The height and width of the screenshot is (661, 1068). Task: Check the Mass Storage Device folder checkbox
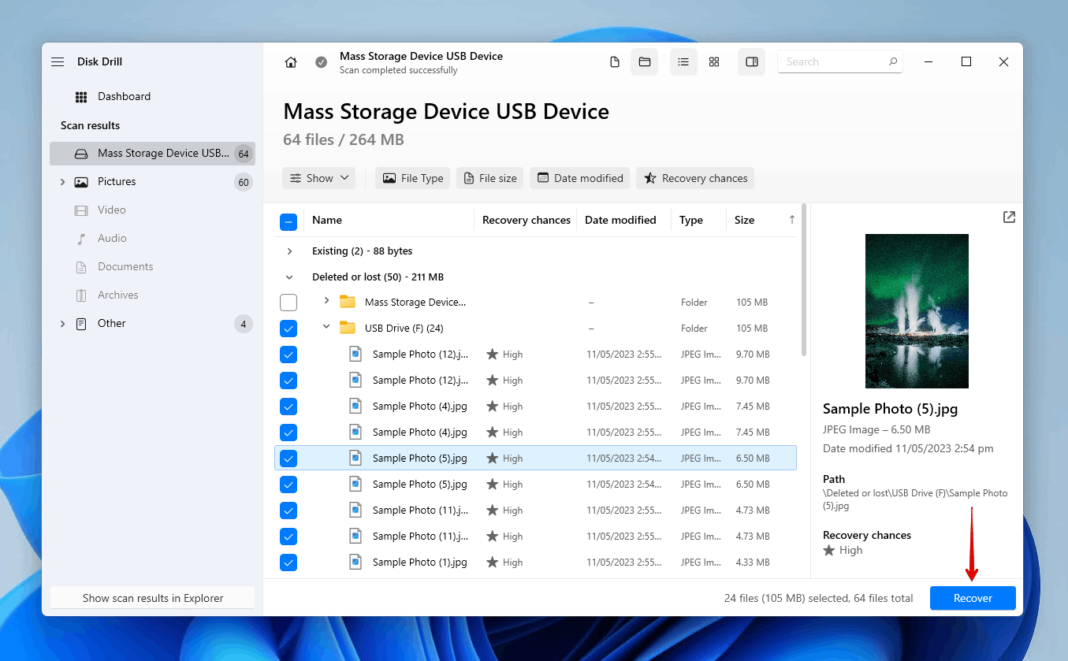[288, 301]
